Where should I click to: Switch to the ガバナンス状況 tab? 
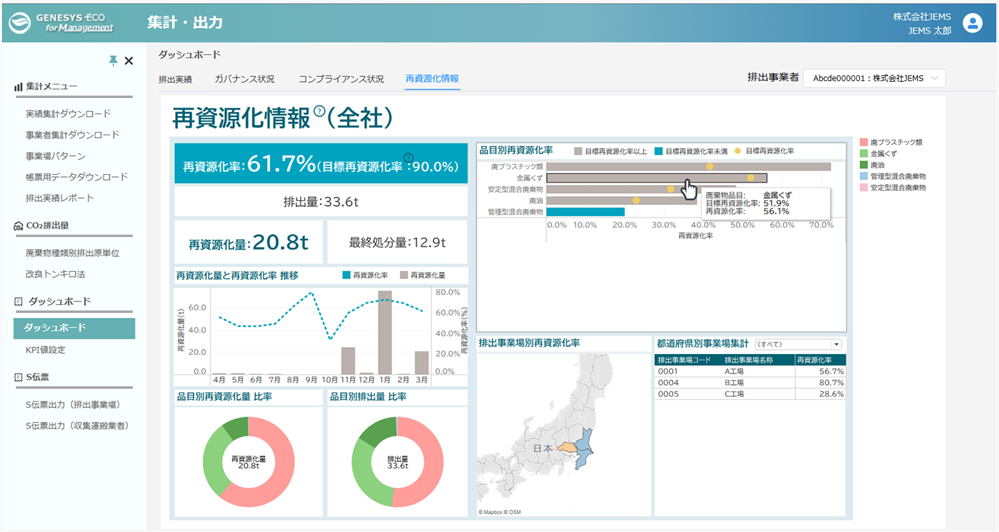[244, 79]
